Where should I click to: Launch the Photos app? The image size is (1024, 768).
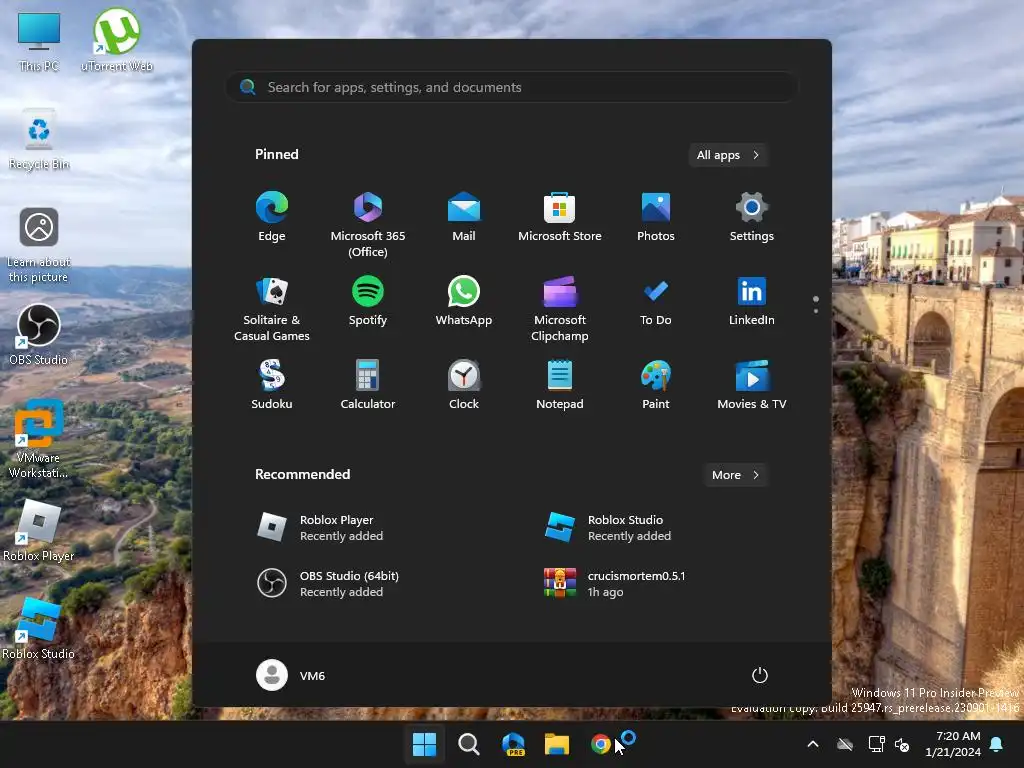(x=656, y=217)
